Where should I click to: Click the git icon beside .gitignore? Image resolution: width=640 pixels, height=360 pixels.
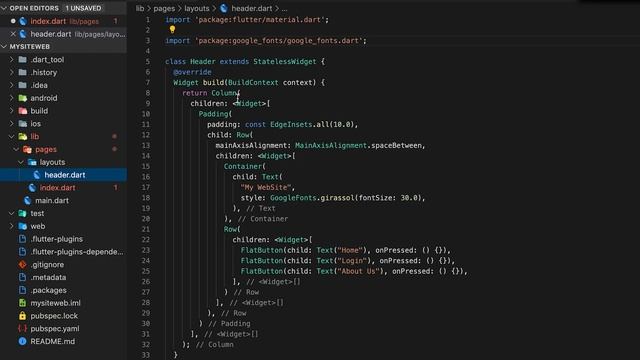pos(22,264)
